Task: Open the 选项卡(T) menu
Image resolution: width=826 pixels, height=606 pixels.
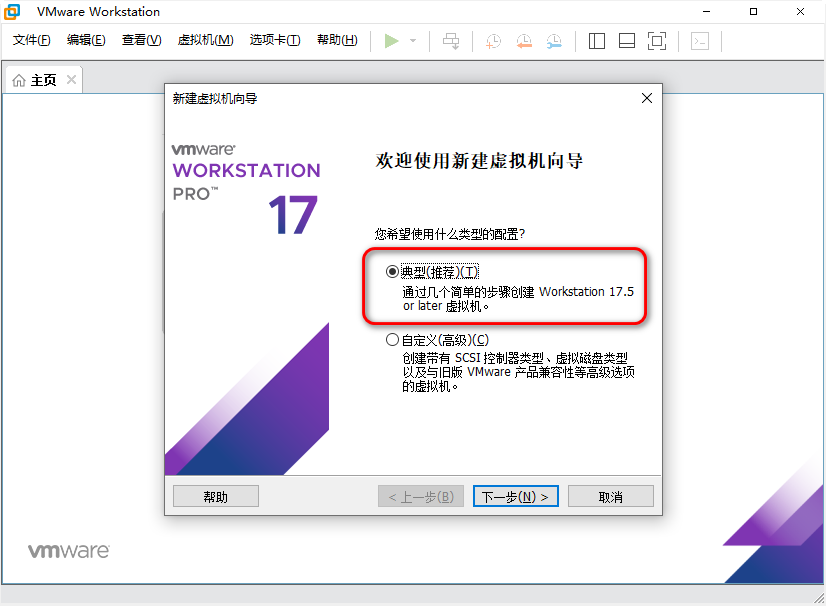Action: click(x=275, y=40)
